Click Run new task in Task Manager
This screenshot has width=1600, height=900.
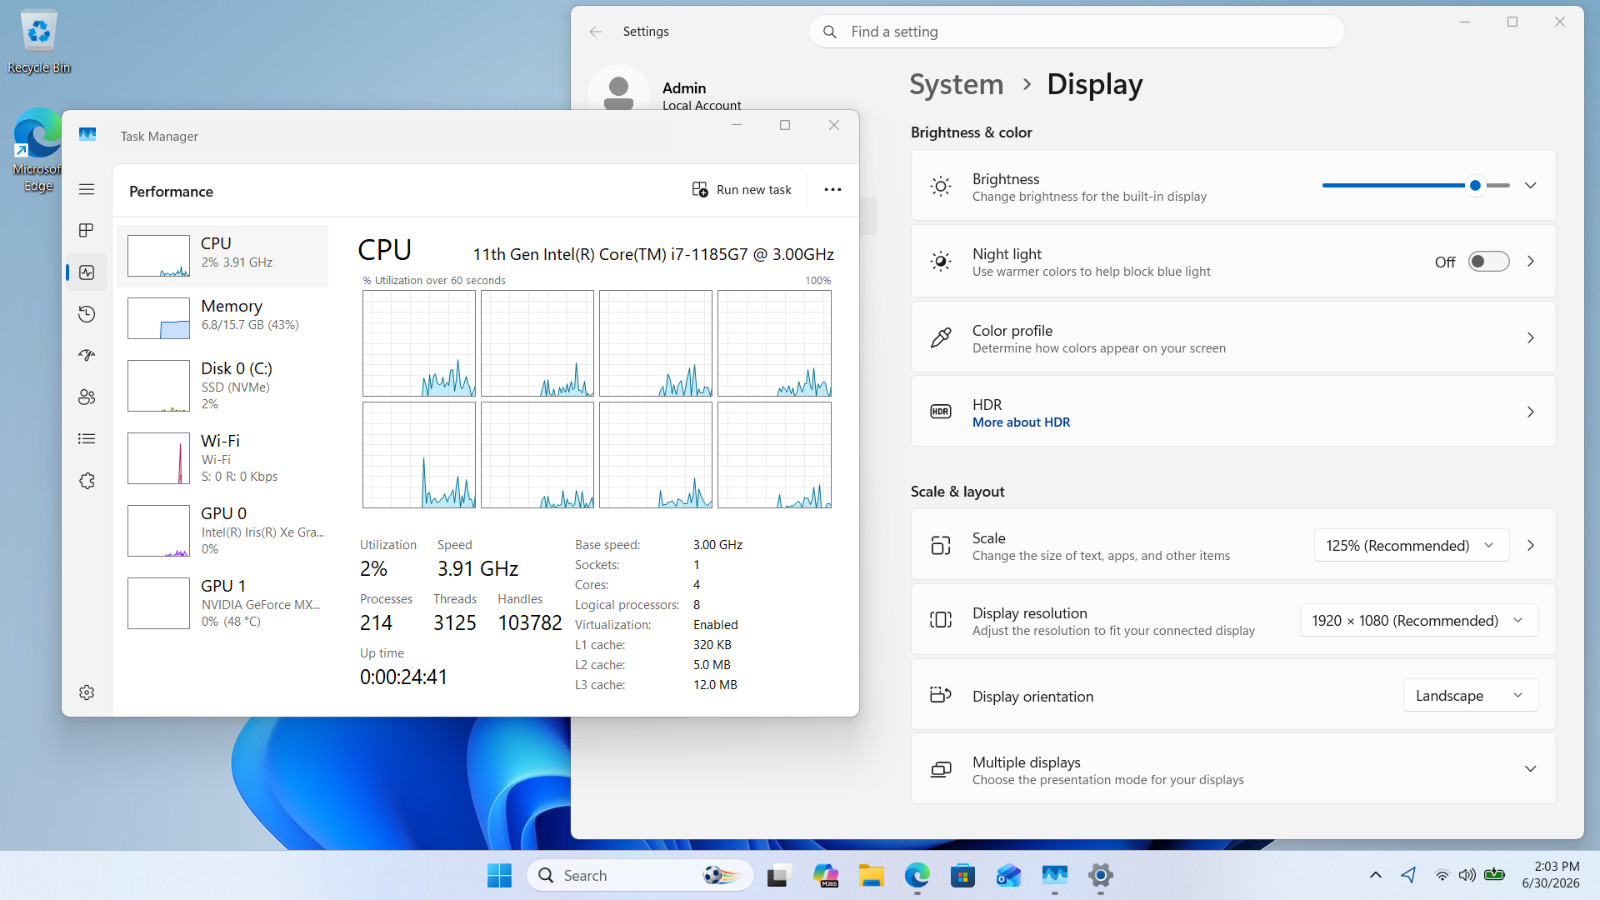click(742, 190)
